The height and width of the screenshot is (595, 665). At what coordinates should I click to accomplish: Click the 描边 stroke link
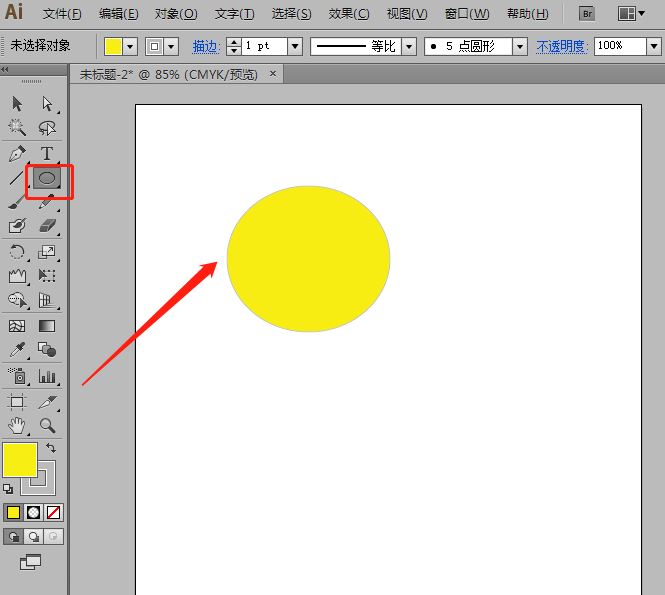tap(205, 47)
